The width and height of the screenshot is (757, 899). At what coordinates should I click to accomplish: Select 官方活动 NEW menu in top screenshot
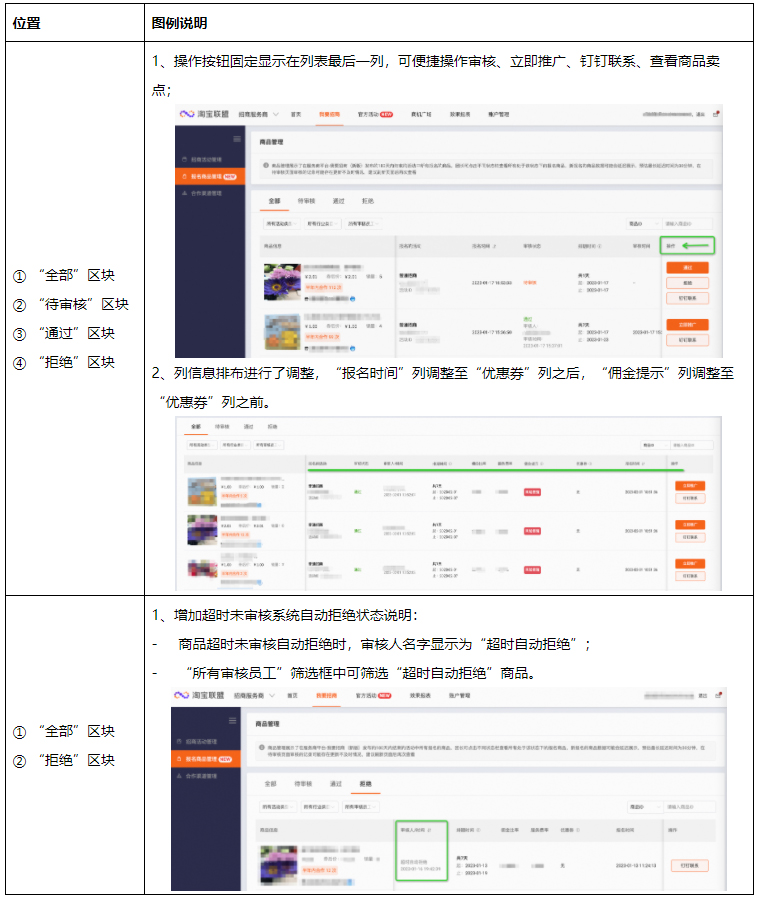pos(375,114)
